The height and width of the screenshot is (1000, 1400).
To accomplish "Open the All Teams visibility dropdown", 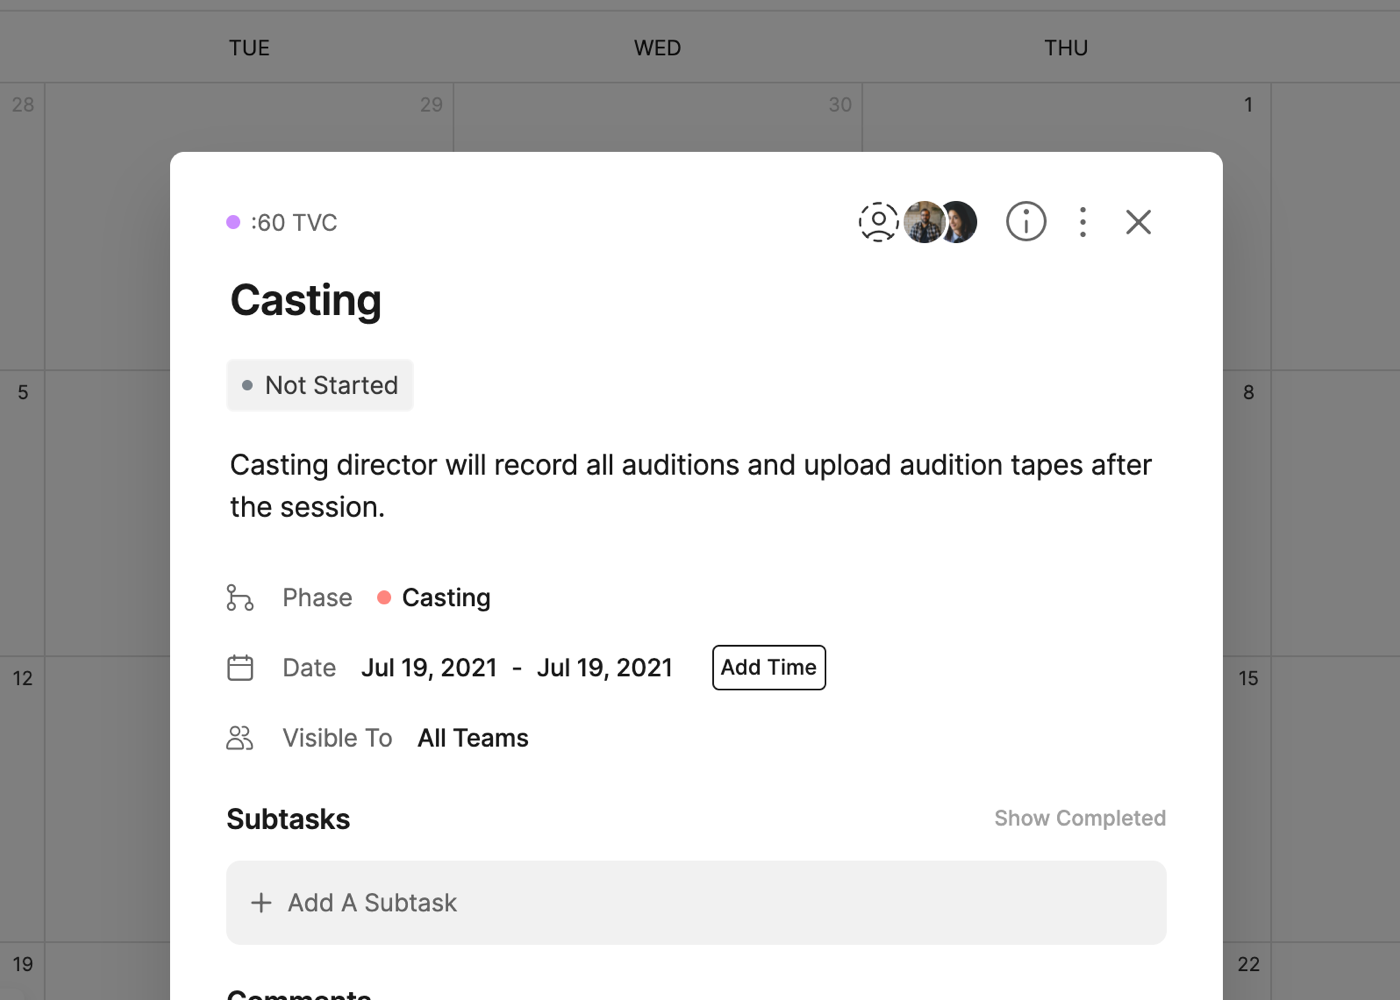I will coord(473,738).
